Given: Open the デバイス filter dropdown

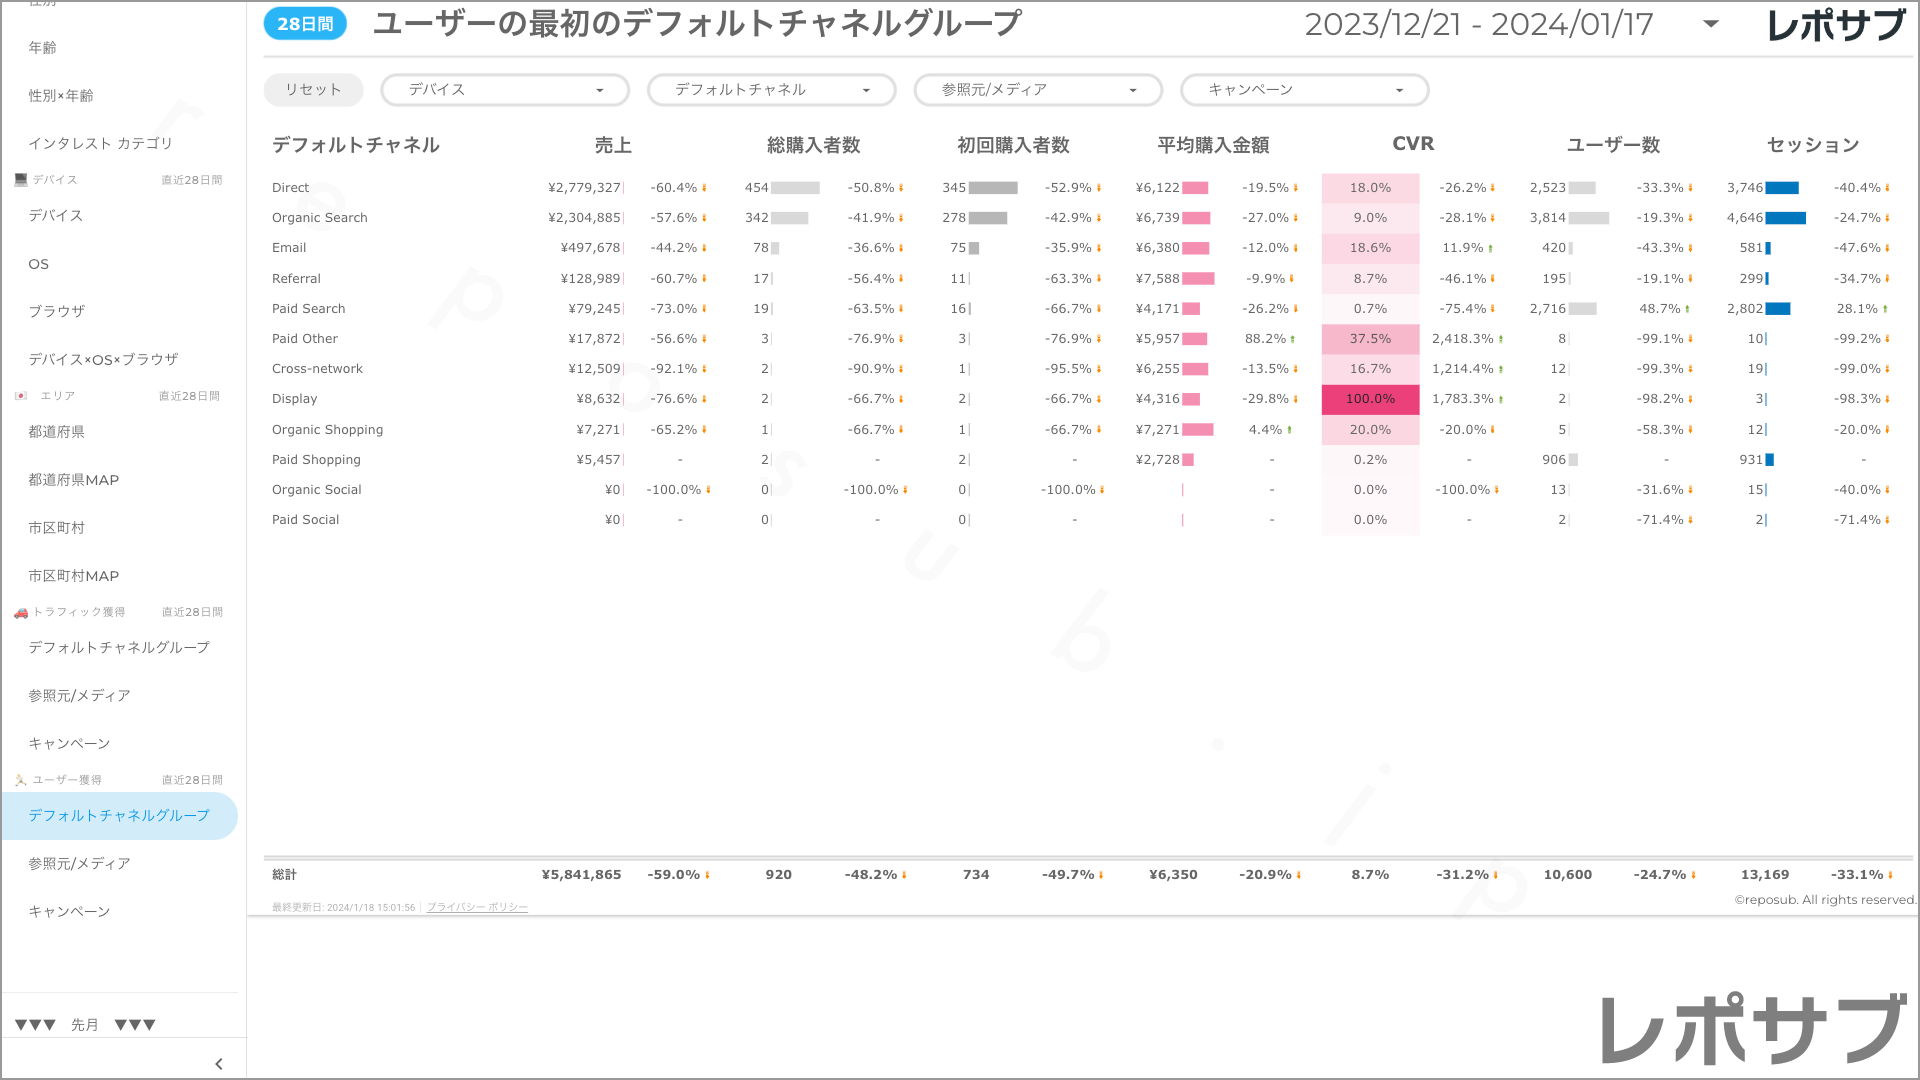Looking at the screenshot, I should pyautogui.click(x=505, y=90).
